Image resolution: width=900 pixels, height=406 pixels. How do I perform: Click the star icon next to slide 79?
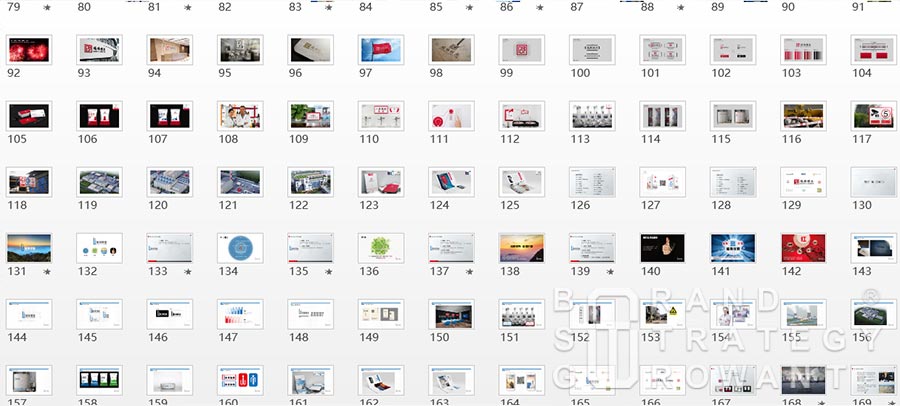[x=47, y=8]
